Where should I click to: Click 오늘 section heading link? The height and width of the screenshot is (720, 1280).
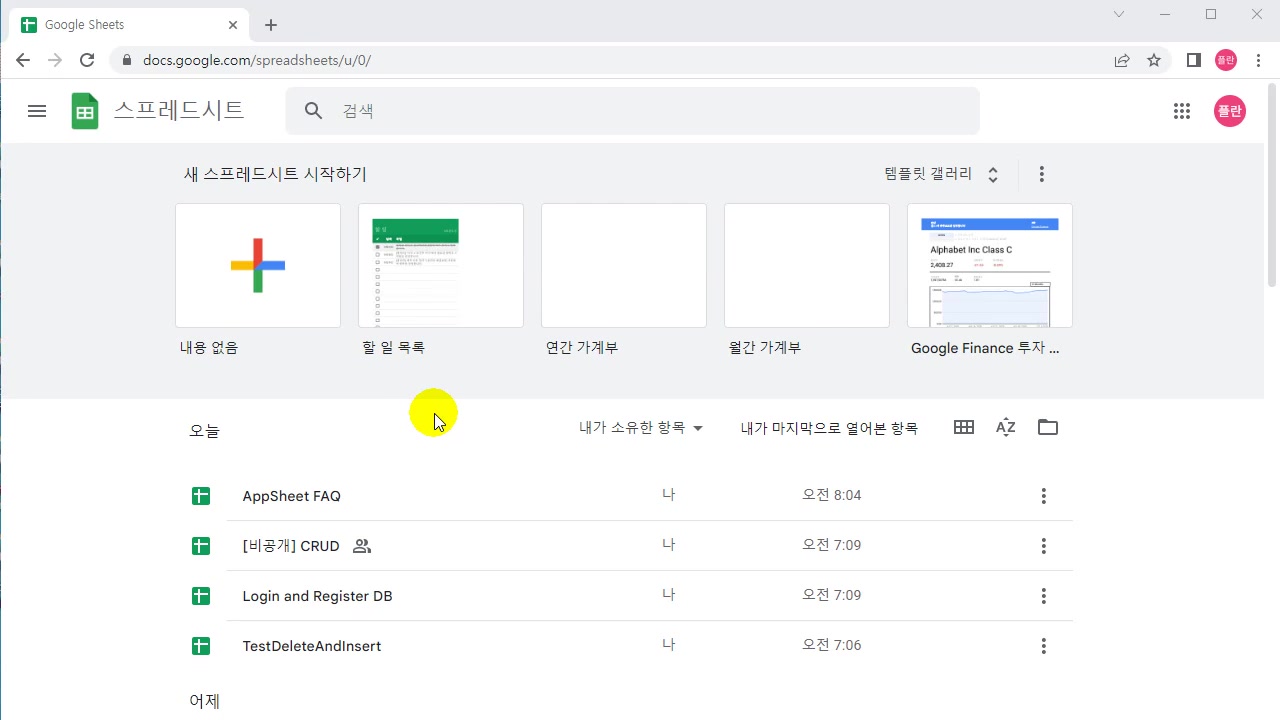click(204, 430)
